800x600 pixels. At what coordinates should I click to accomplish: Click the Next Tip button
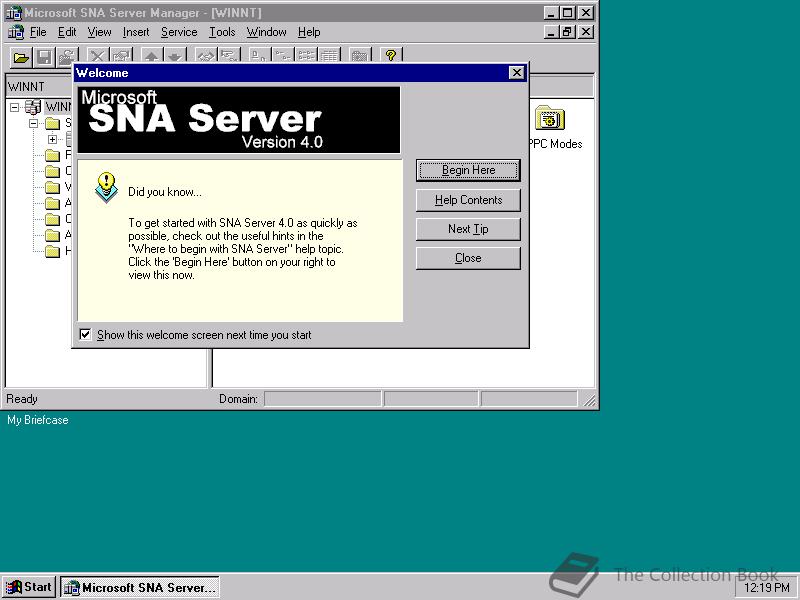pos(468,229)
